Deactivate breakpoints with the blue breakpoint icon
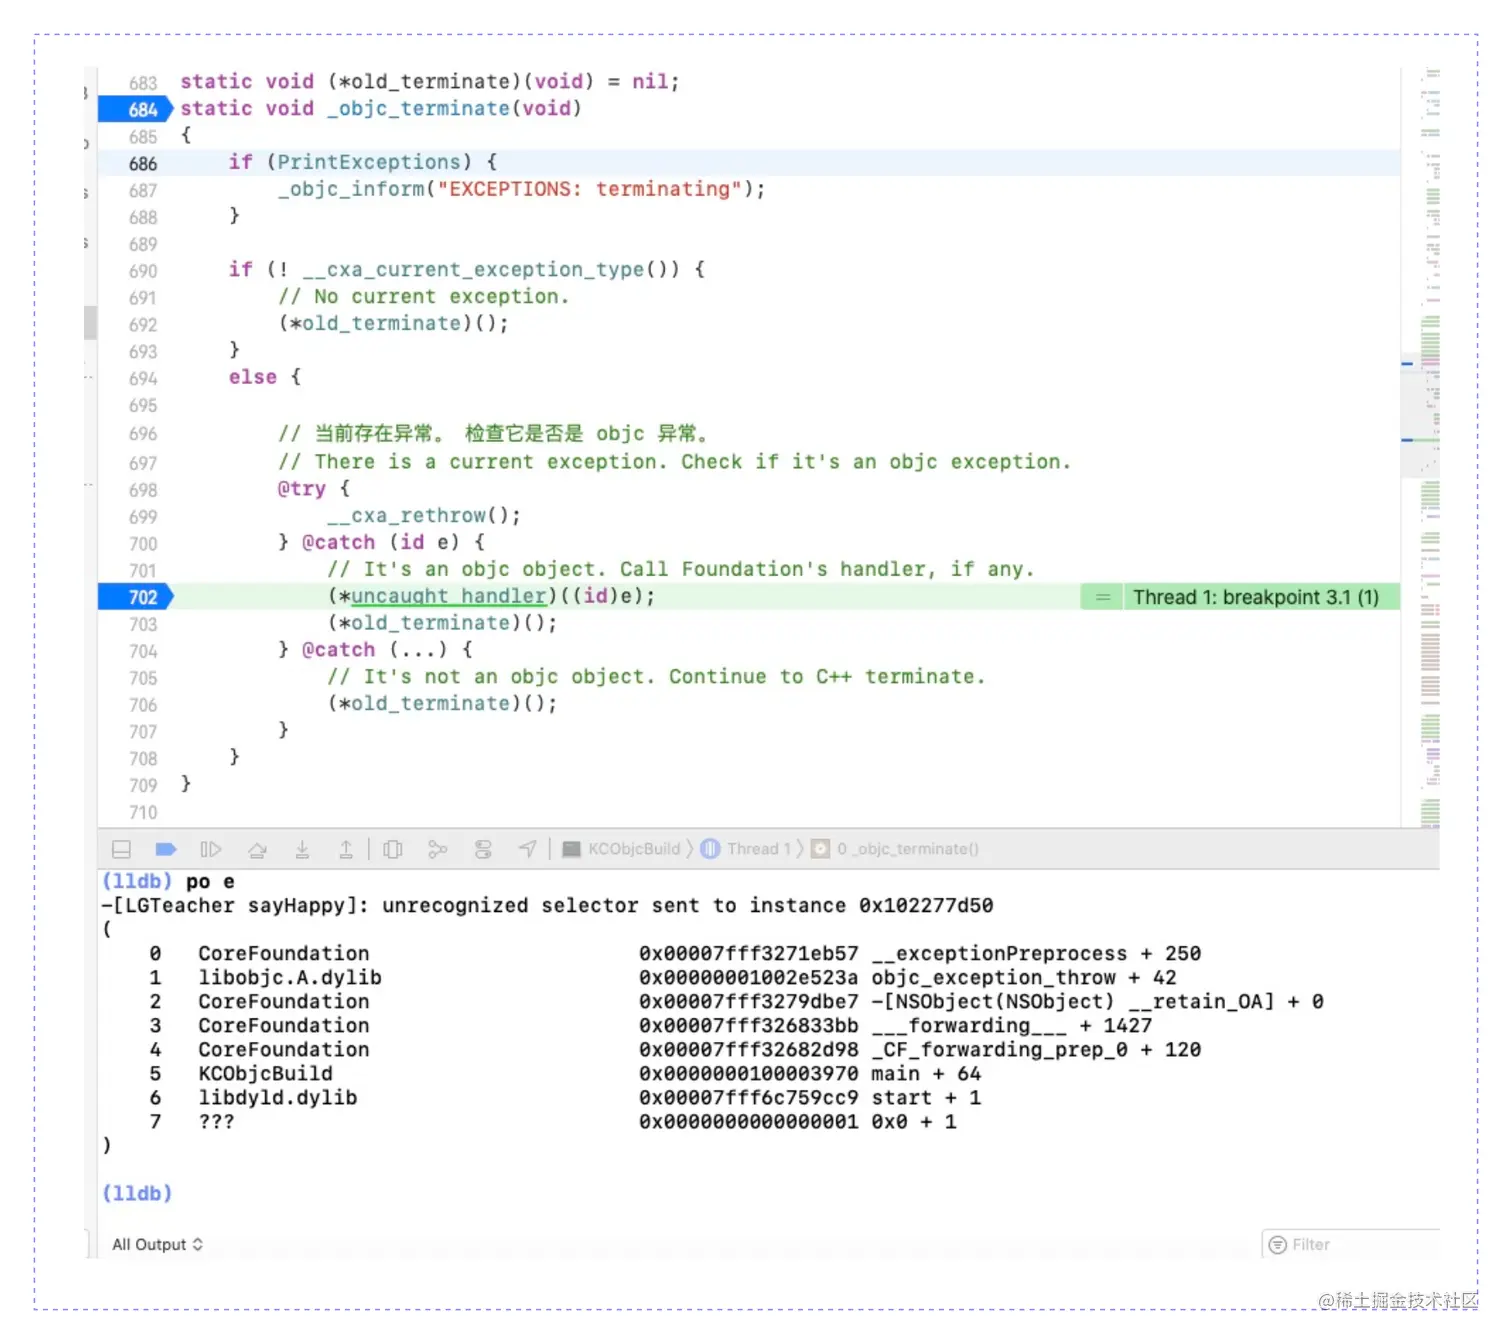The width and height of the screenshot is (1512, 1344). coord(166,849)
